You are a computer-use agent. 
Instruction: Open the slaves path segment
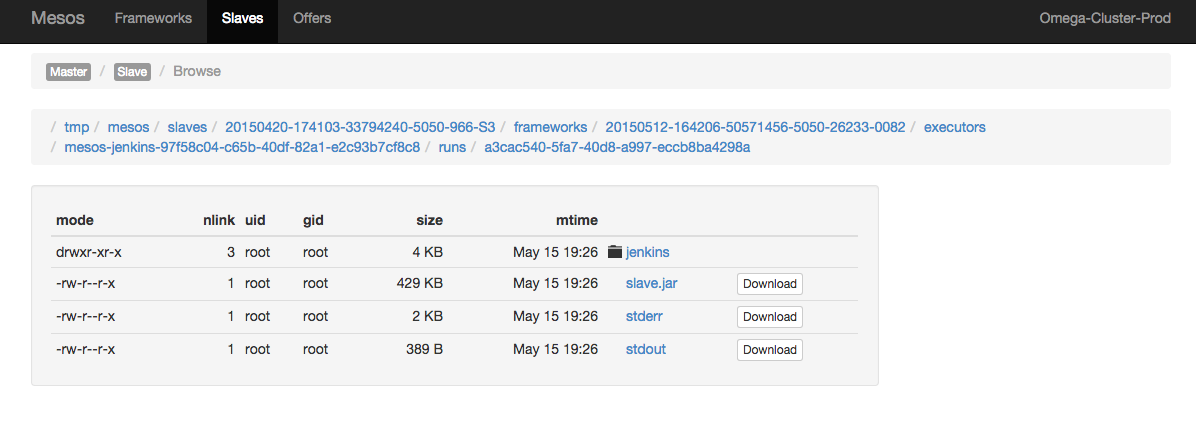pyautogui.click(x=187, y=127)
